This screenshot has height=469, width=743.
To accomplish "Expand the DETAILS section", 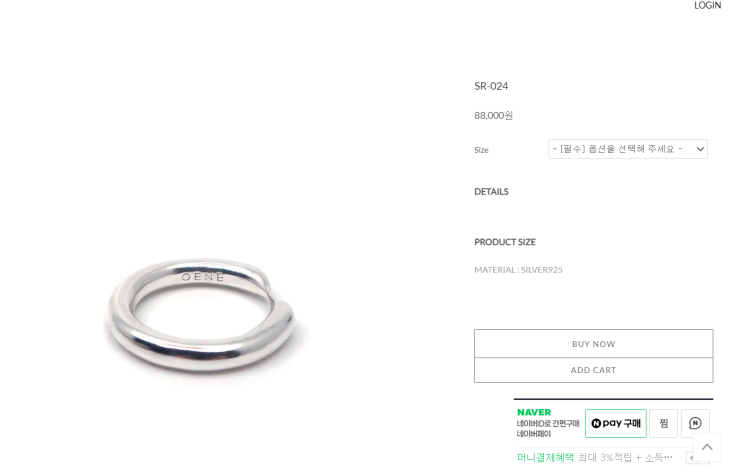I will (491, 191).
